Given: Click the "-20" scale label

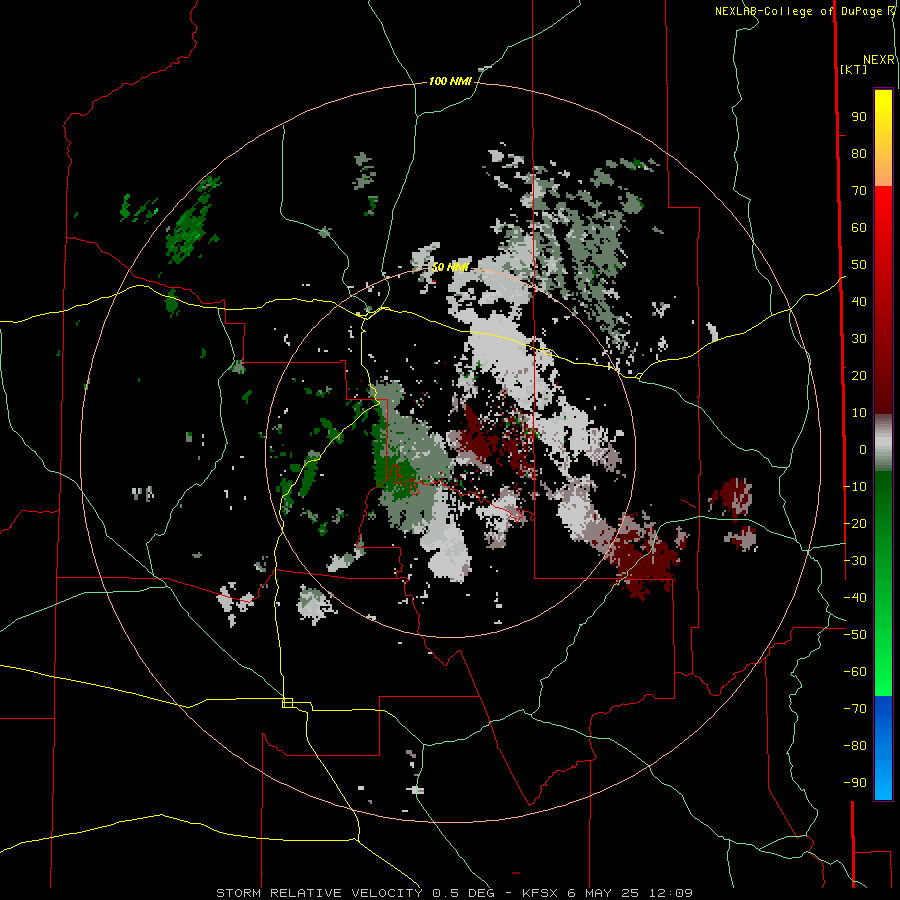Looking at the screenshot, I should 855,523.
